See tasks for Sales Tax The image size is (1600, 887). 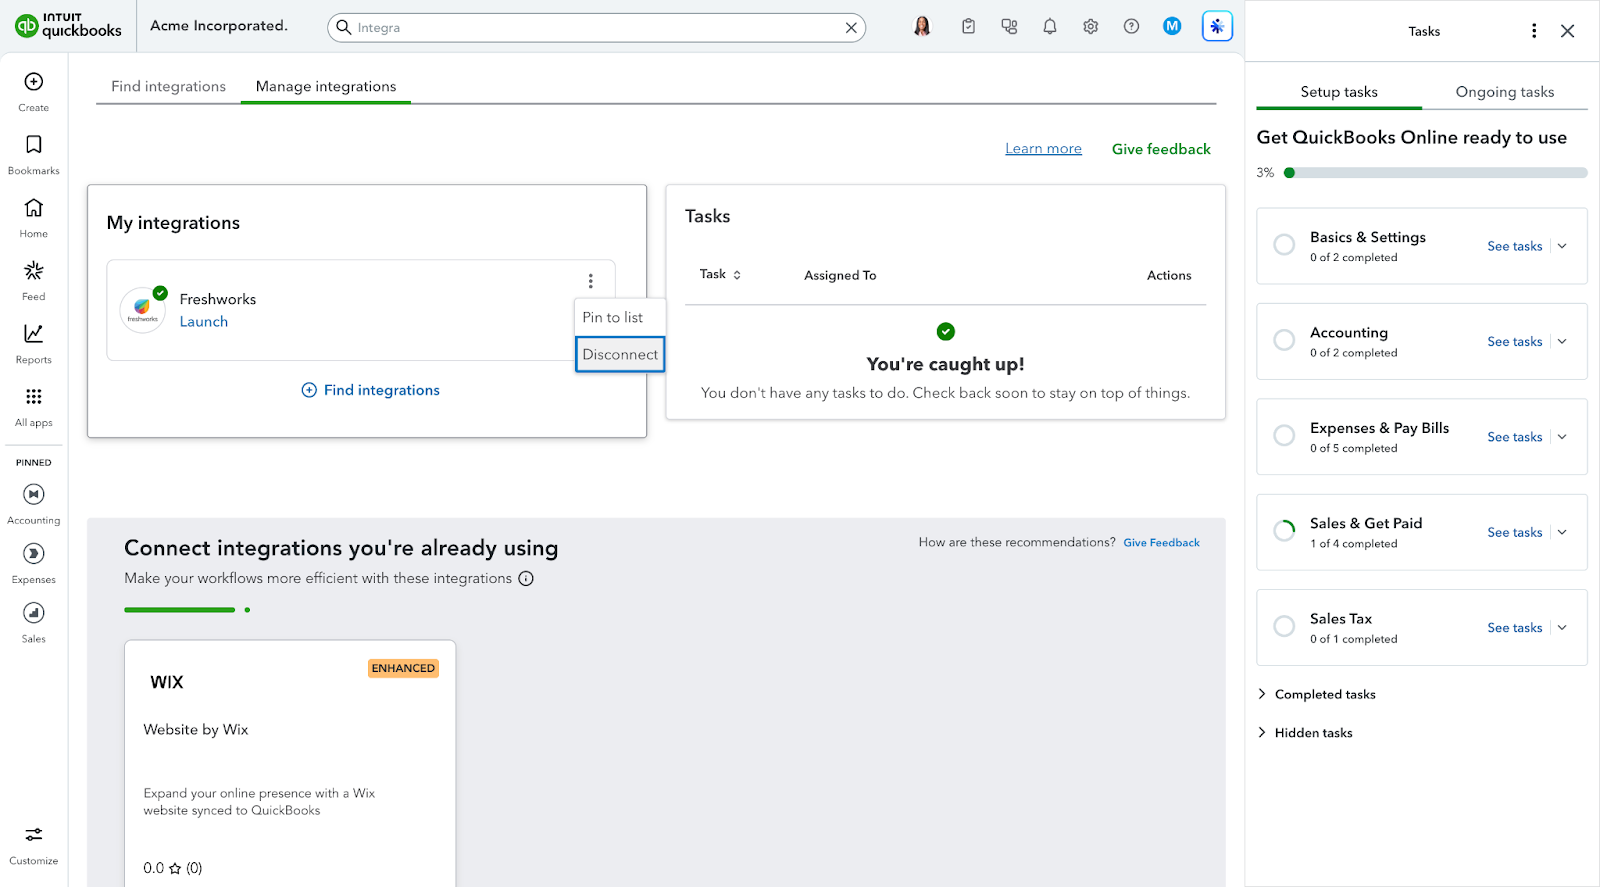(x=1514, y=628)
